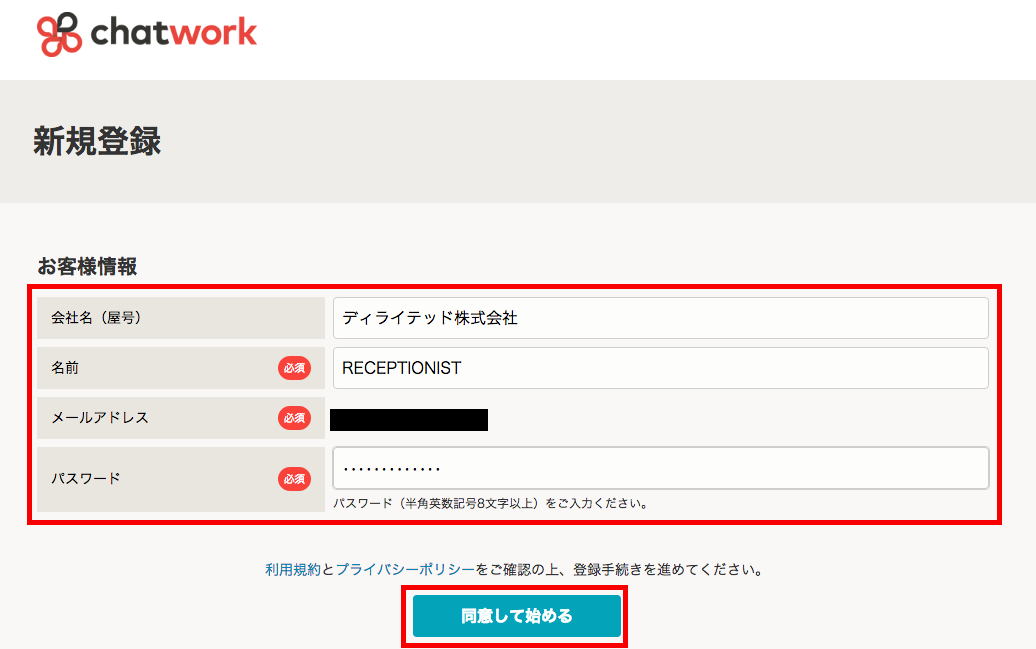The image size is (1036, 649).
Task: Click the blacked-out email address value
Action: point(409,419)
